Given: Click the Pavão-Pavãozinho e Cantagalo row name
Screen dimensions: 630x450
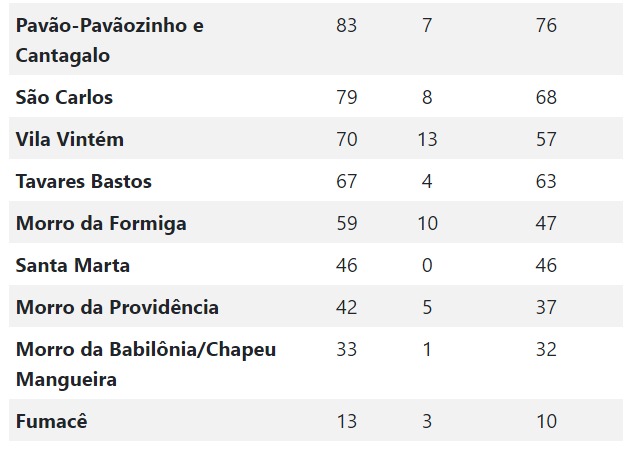Looking at the screenshot, I should pos(110,41).
